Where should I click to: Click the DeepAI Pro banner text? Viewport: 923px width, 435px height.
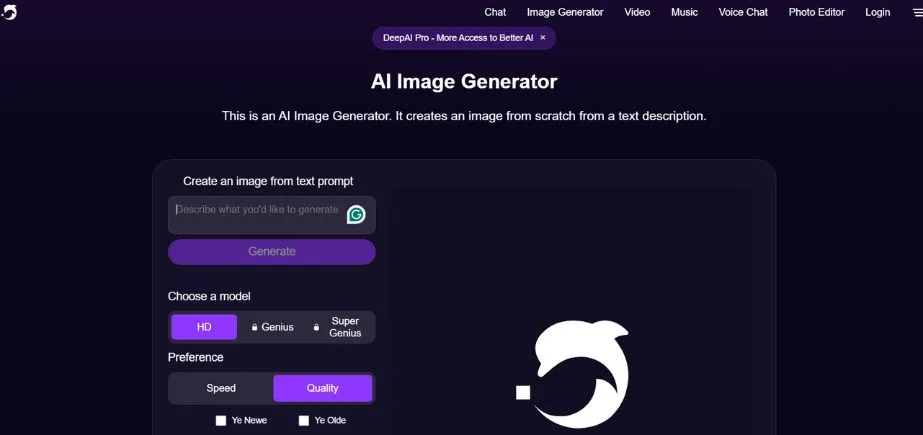458,38
